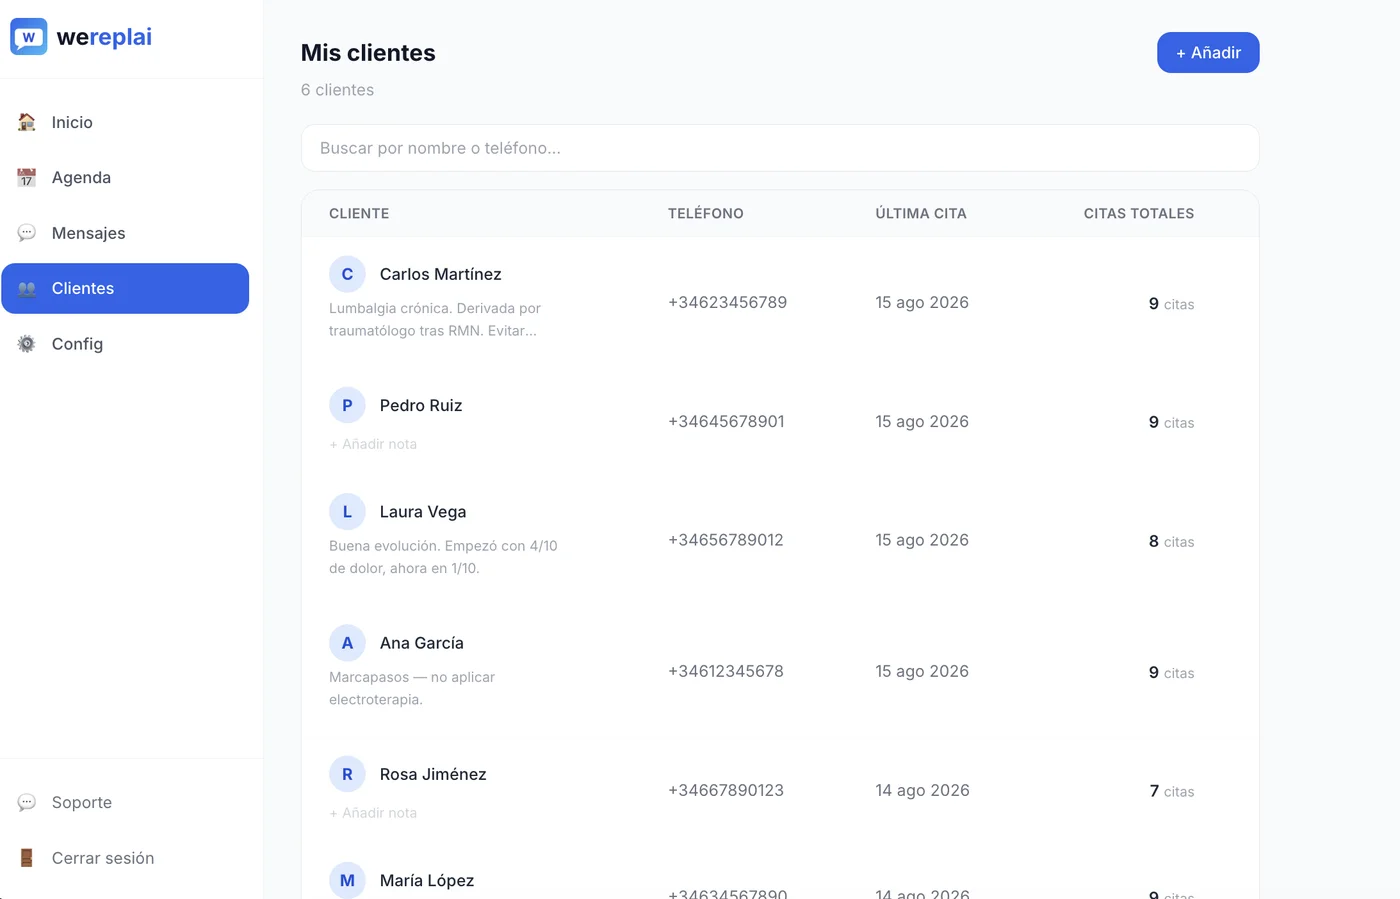Open the Agenda section

(125, 177)
